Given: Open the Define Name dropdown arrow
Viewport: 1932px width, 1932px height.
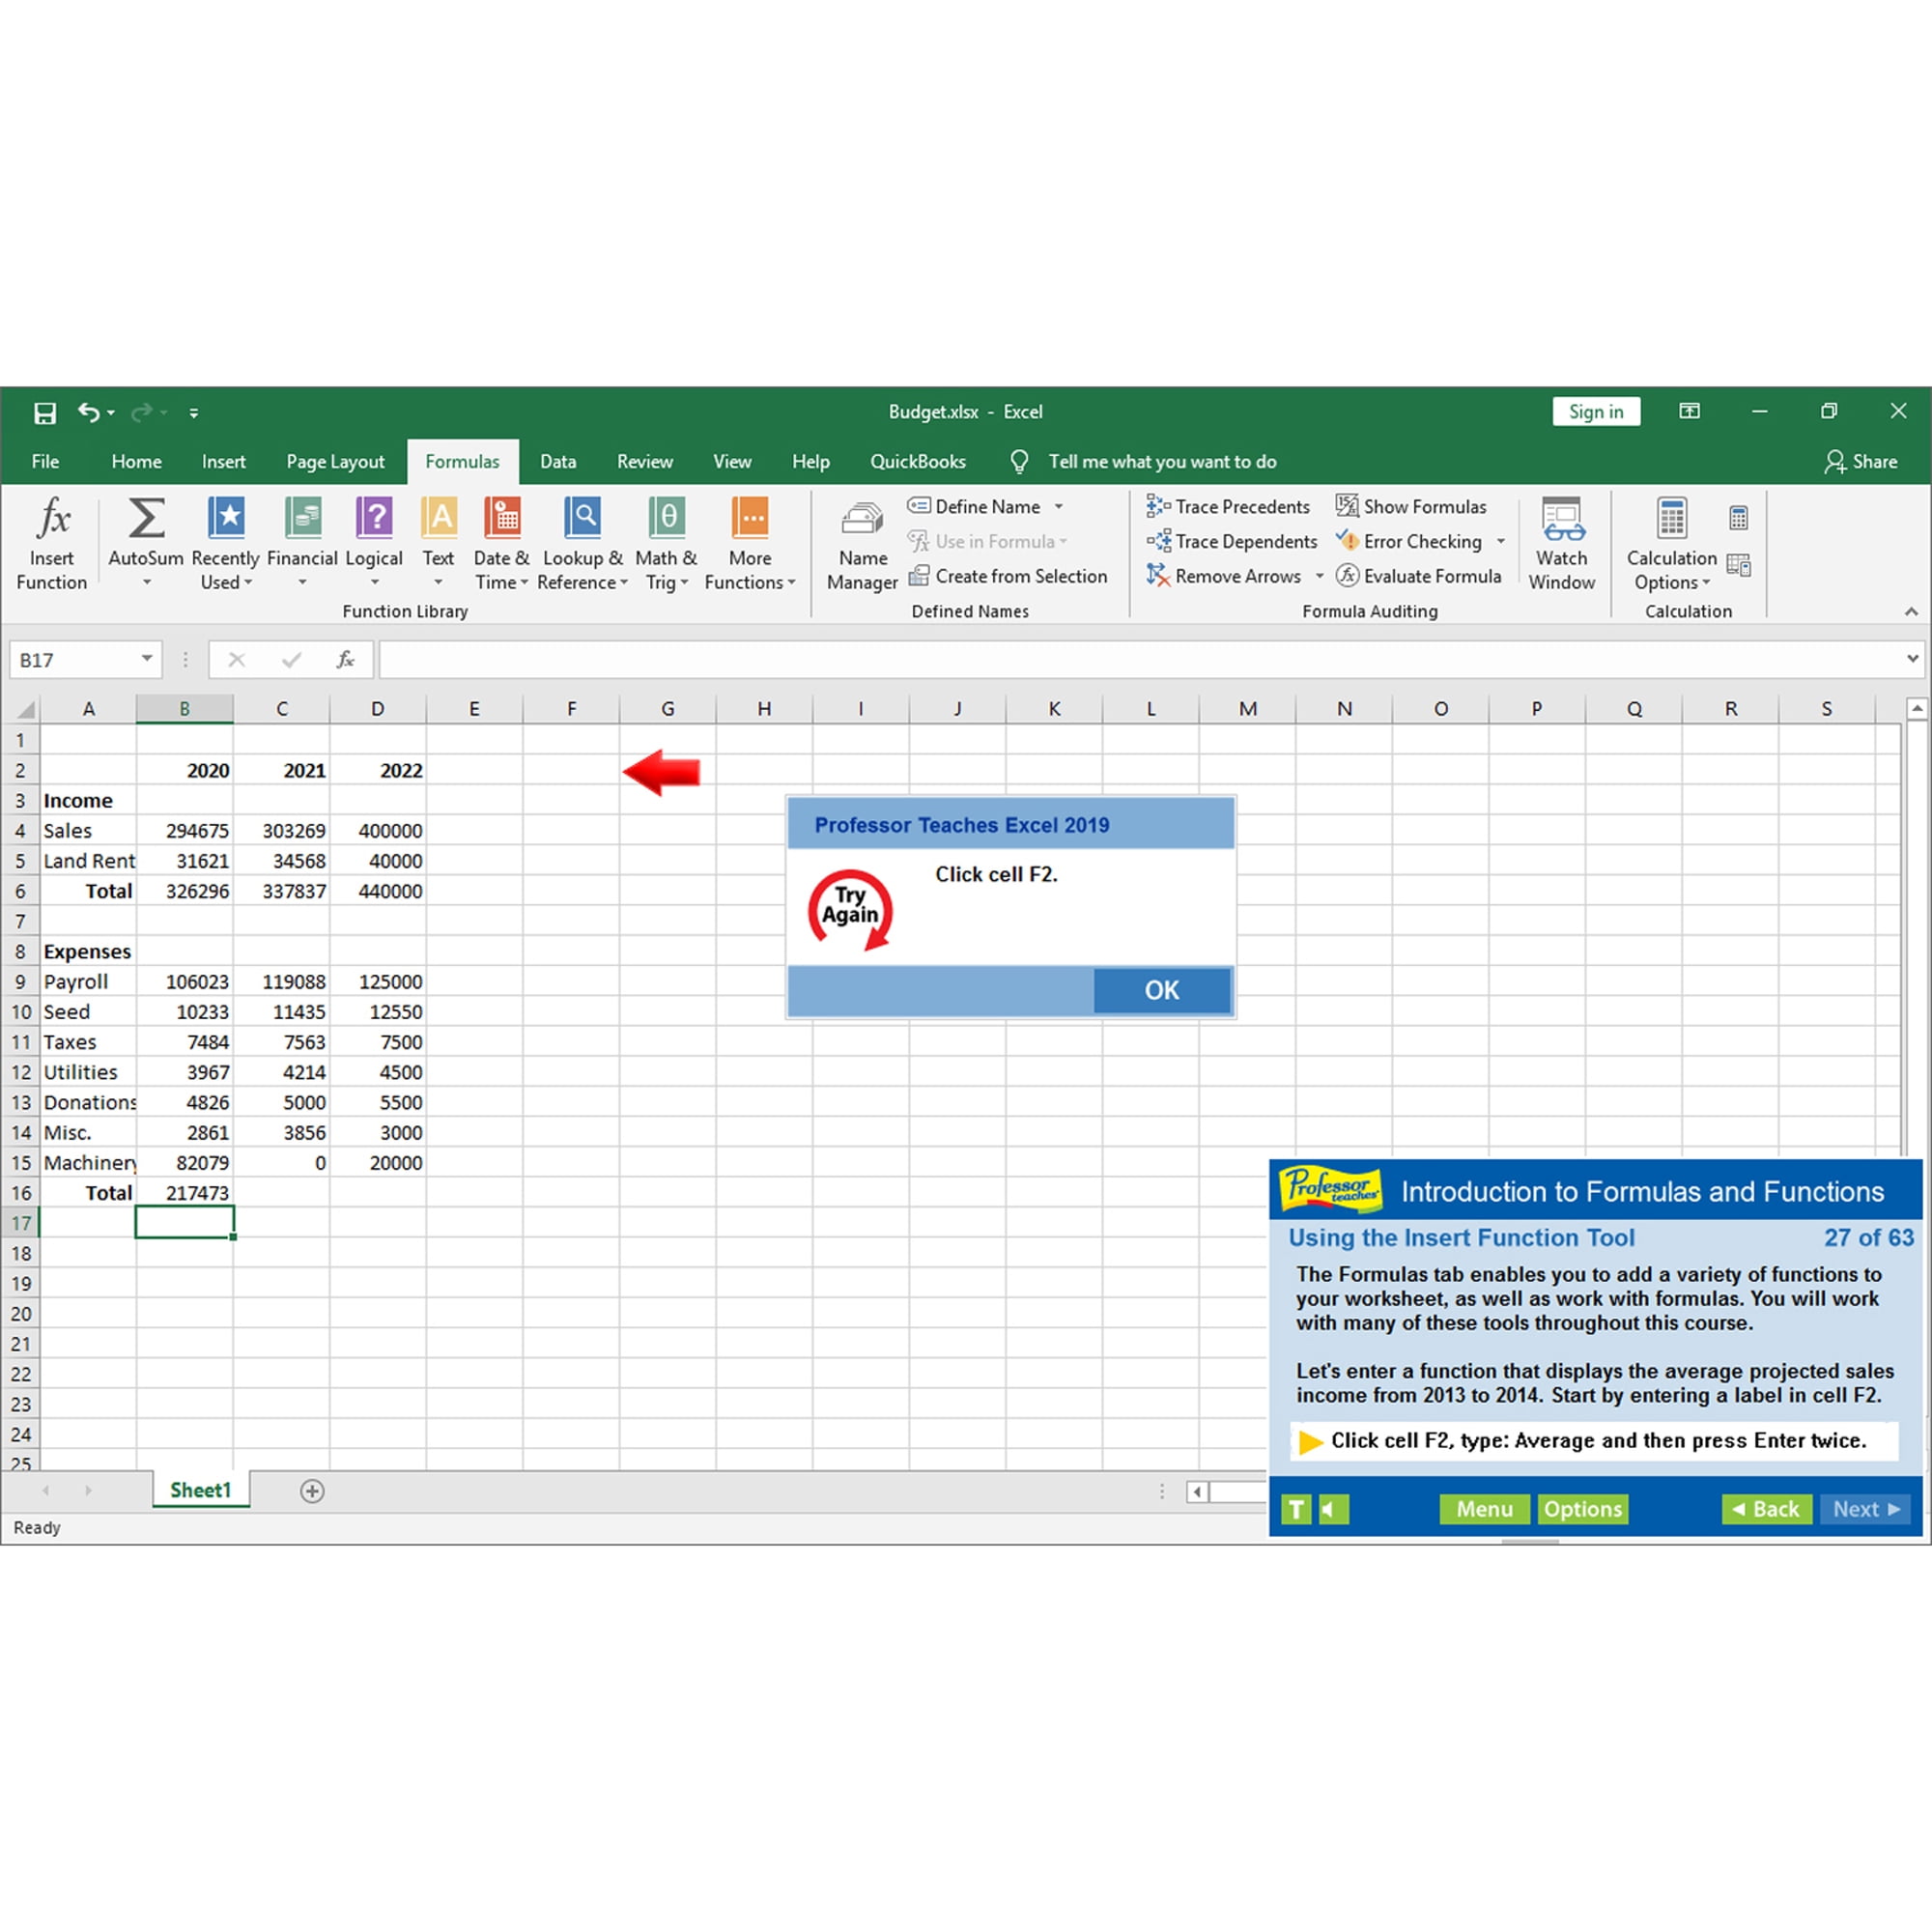Looking at the screenshot, I should 1059,507.
